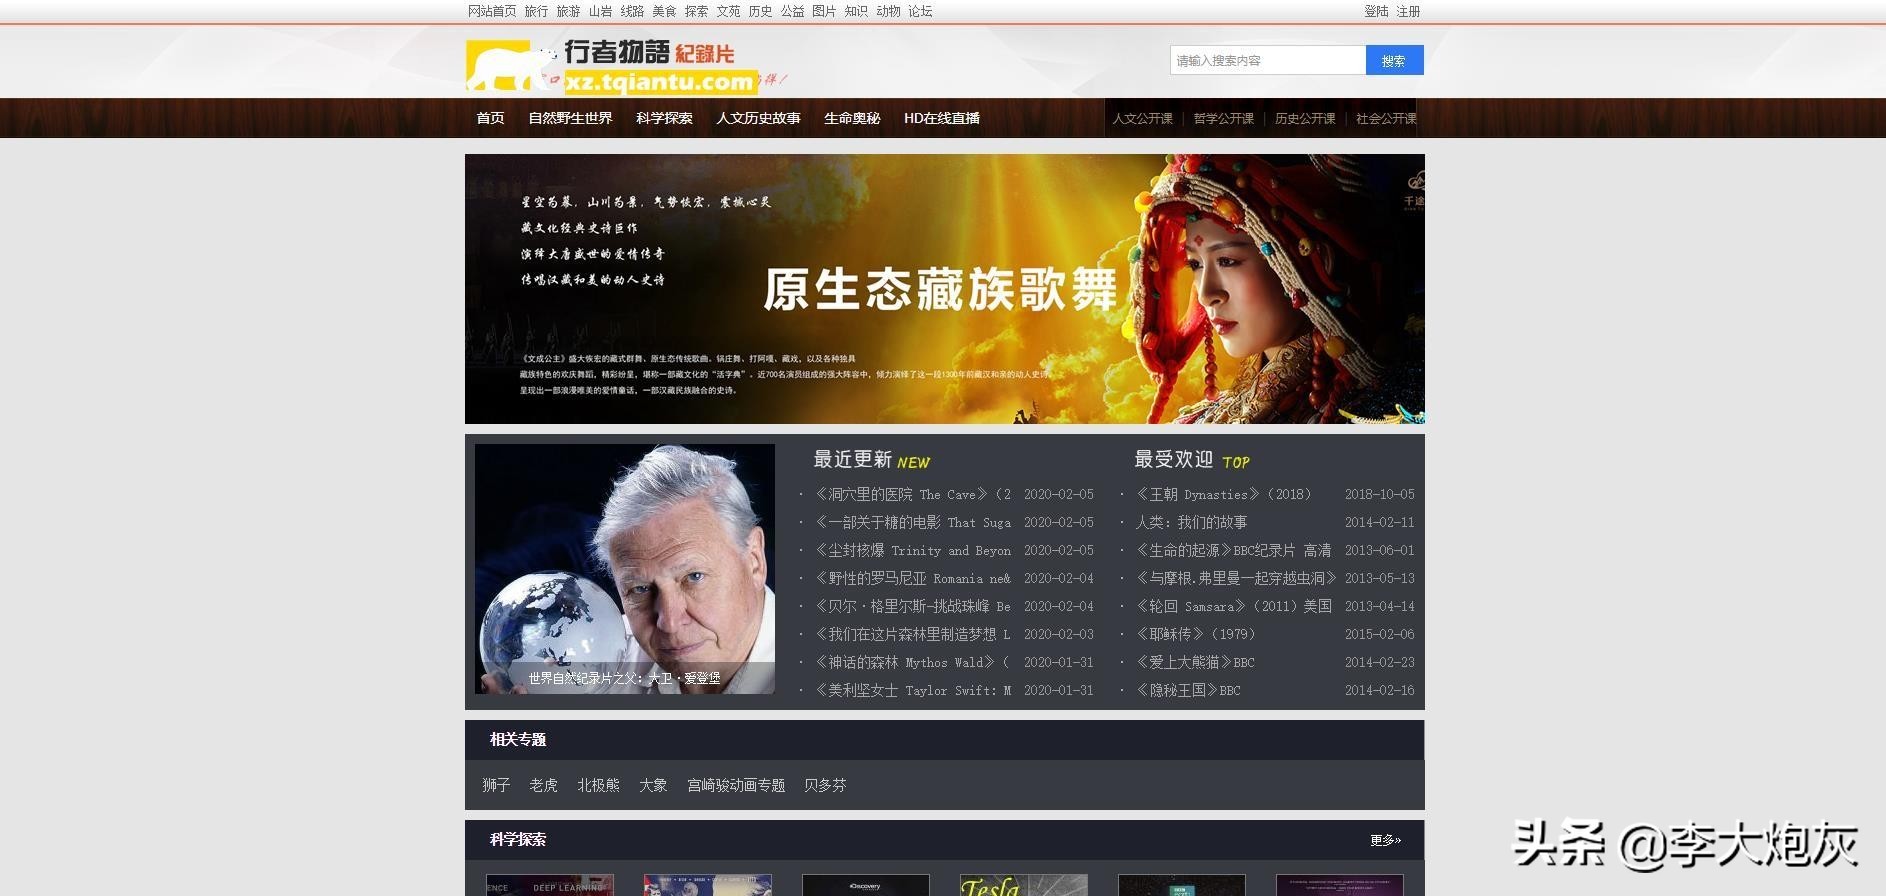Screen dimensions: 1886x896
Task: Select the 科学探索 navigation menu item
Action: pos(664,118)
